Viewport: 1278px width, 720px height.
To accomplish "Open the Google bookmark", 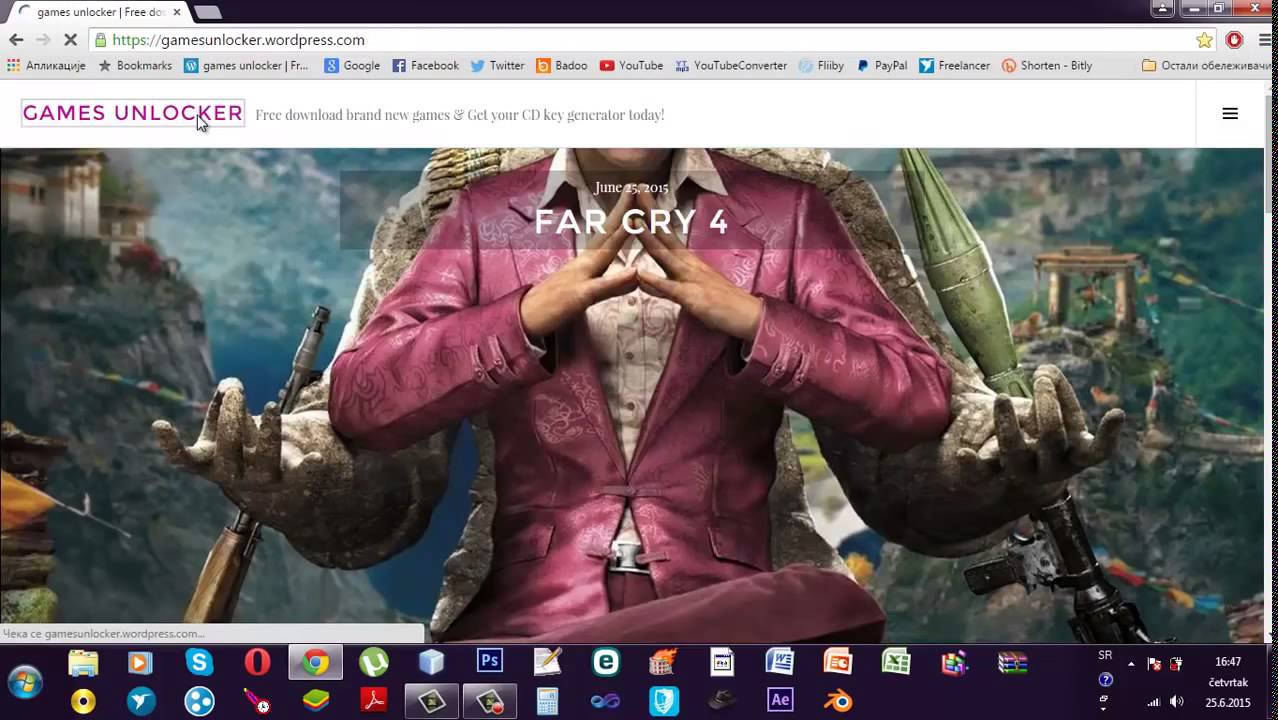I will click(352, 66).
